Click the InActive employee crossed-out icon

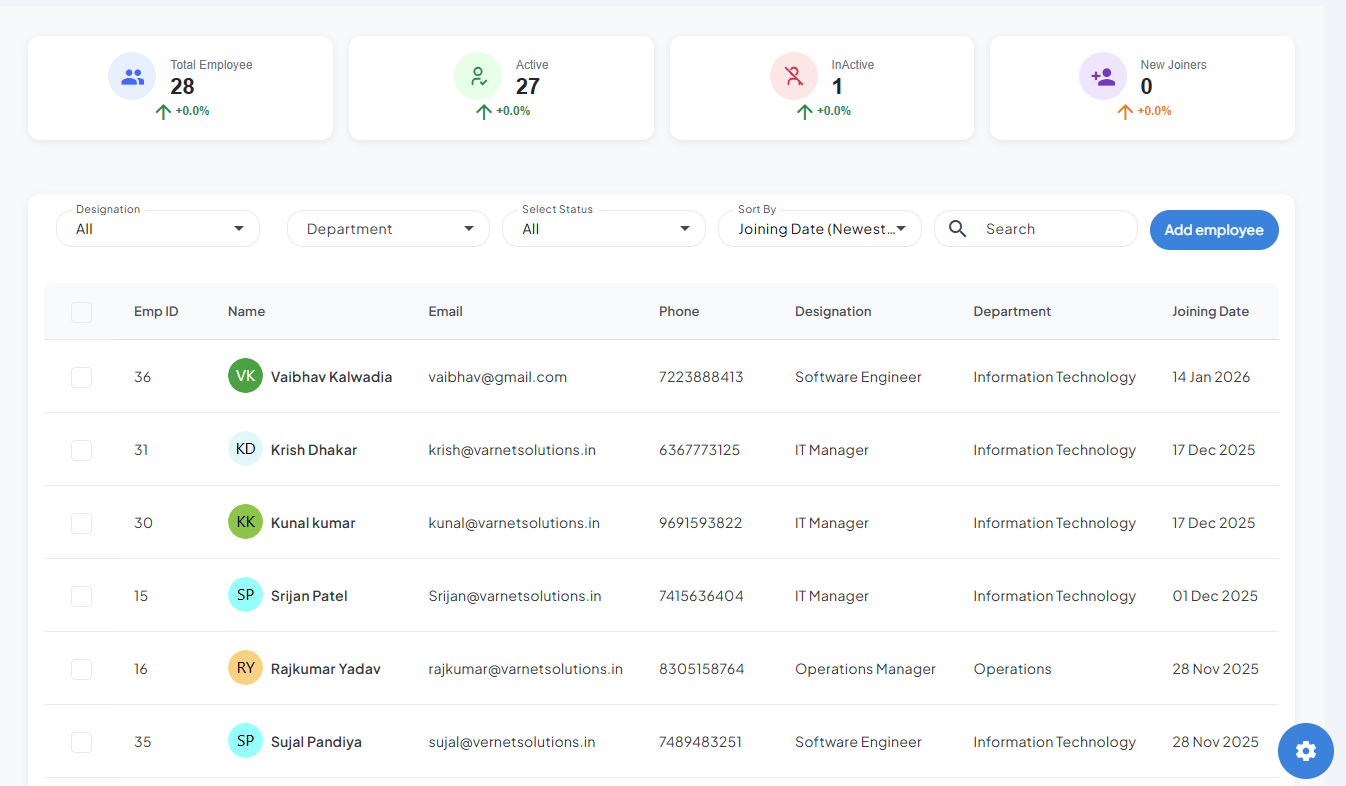(794, 77)
